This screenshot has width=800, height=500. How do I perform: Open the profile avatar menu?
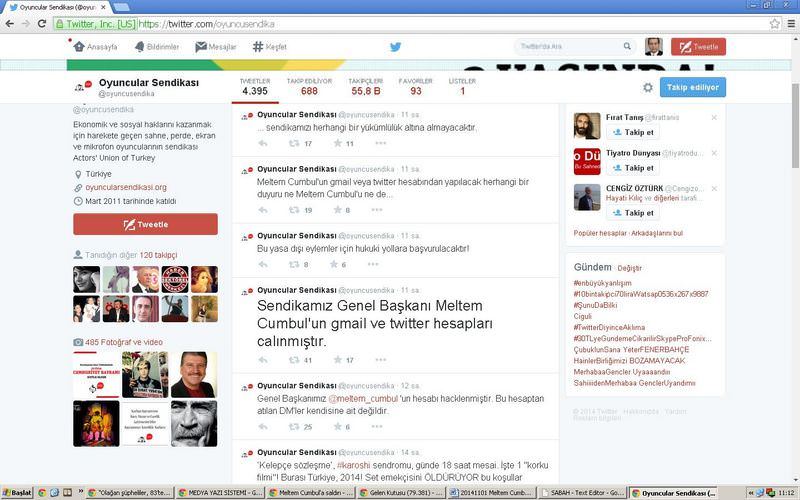tap(654, 46)
